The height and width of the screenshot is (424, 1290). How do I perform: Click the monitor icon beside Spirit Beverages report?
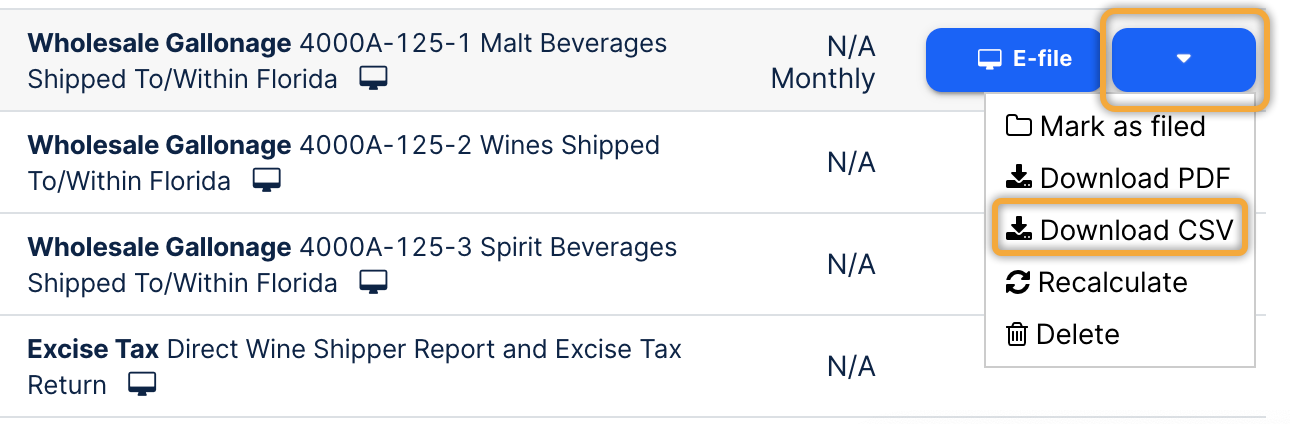[x=374, y=283]
